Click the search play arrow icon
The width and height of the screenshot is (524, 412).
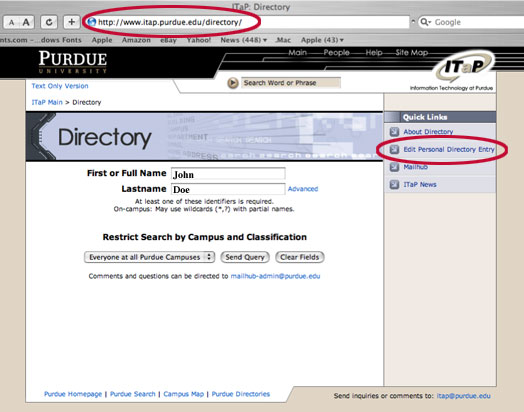233,83
